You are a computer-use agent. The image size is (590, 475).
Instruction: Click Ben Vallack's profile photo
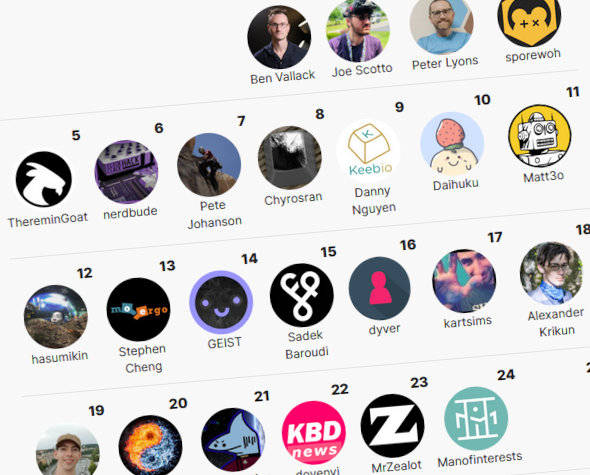click(x=279, y=37)
